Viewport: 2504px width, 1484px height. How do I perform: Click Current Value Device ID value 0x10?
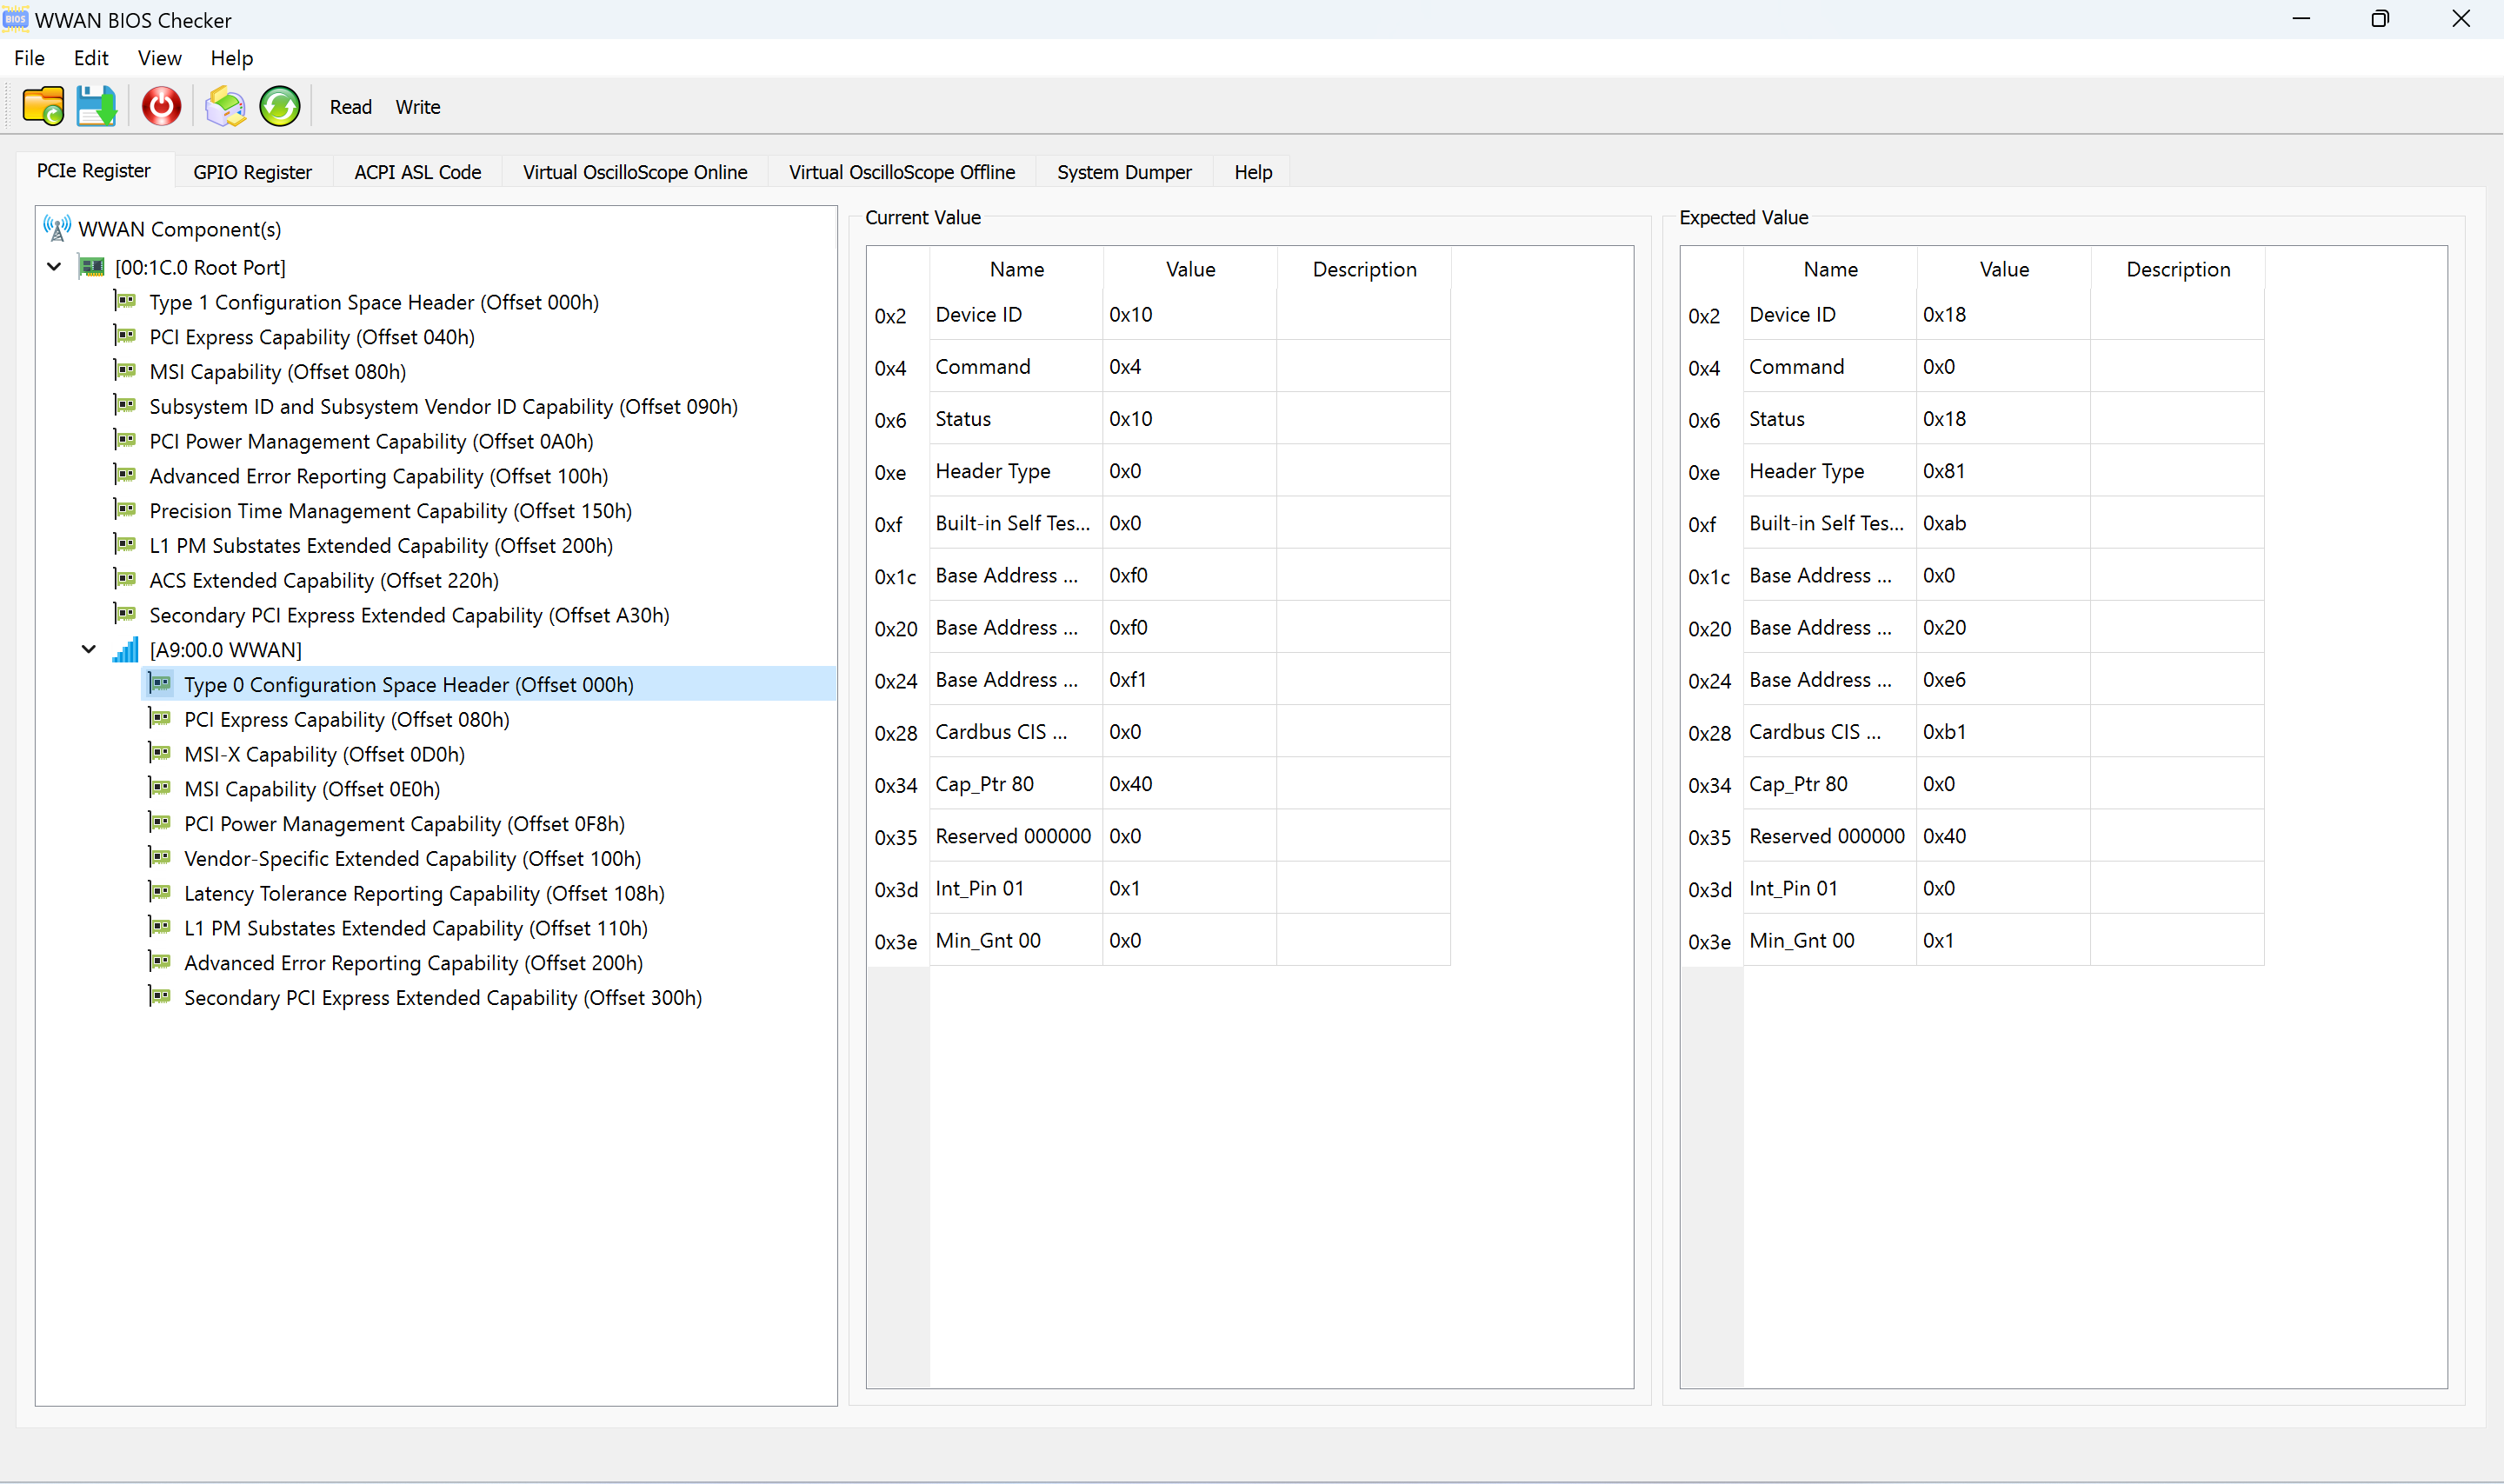click(x=1190, y=315)
